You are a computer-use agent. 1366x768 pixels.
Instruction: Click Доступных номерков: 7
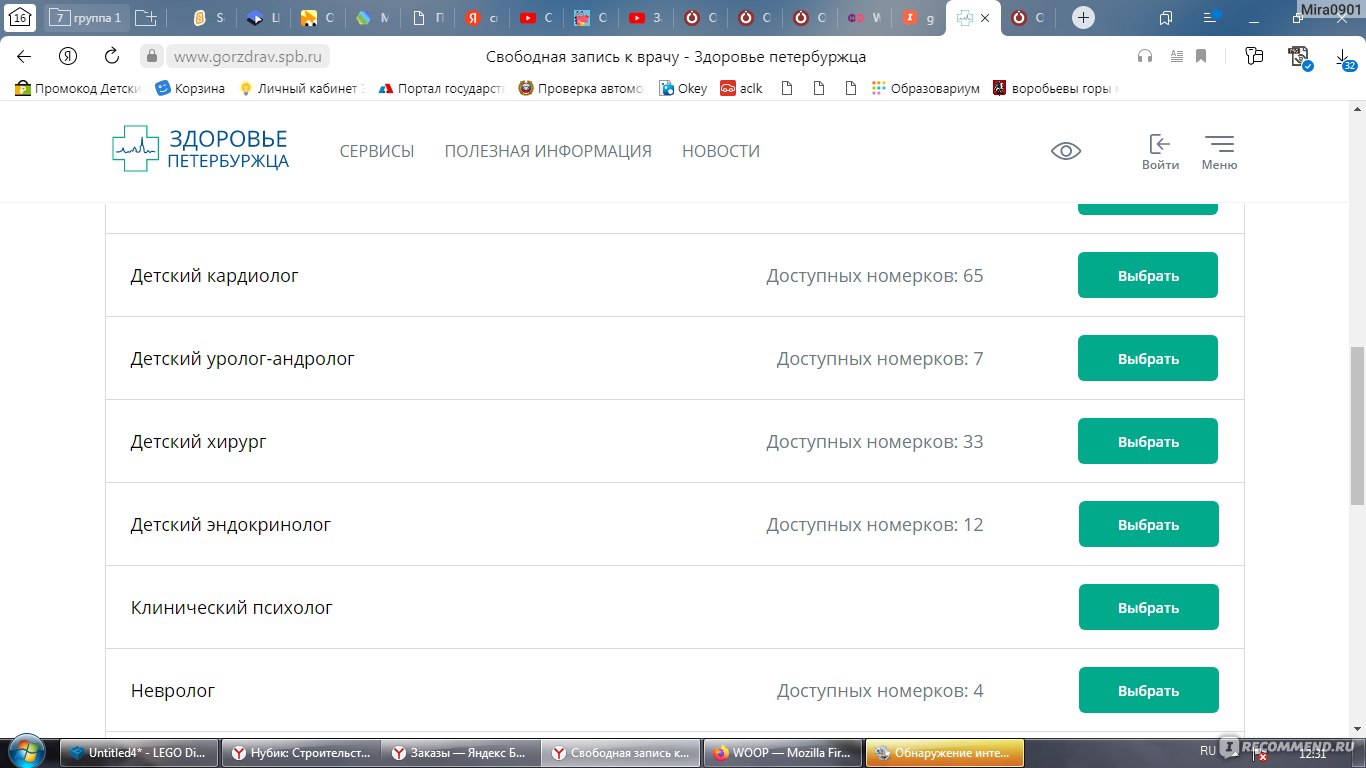click(880, 358)
